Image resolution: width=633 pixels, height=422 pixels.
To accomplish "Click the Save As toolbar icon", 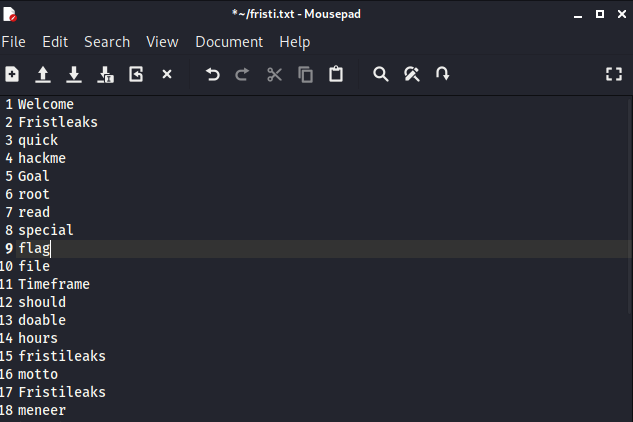I will point(105,74).
